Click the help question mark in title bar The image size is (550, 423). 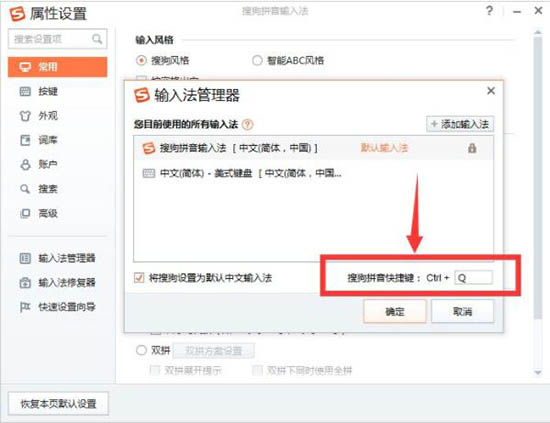[x=489, y=11]
